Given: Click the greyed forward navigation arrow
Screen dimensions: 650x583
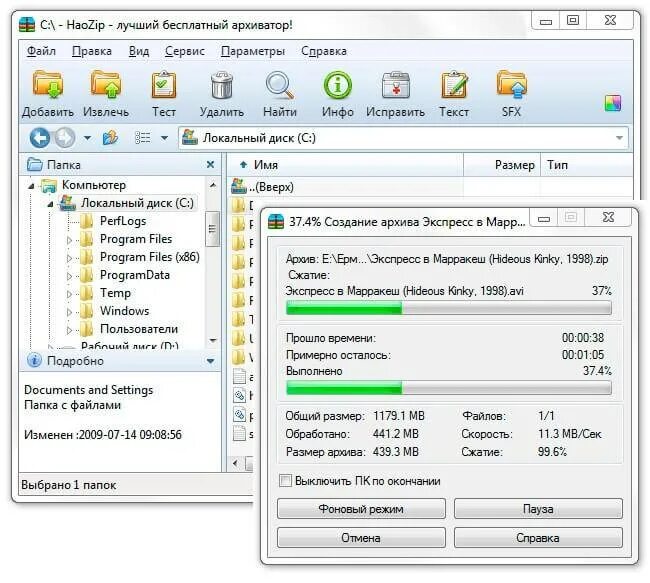Looking at the screenshot, I should point(65,138).
